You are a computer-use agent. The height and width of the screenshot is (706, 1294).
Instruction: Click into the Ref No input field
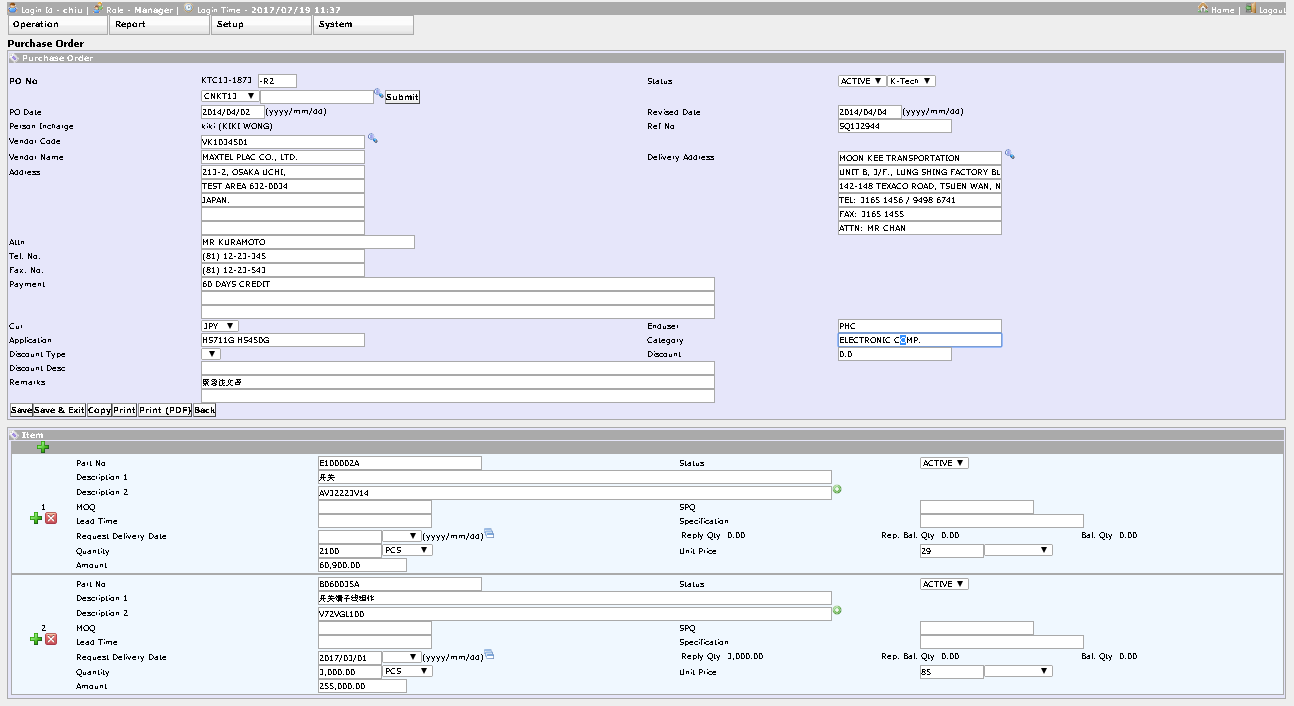[x=894, y=127]
